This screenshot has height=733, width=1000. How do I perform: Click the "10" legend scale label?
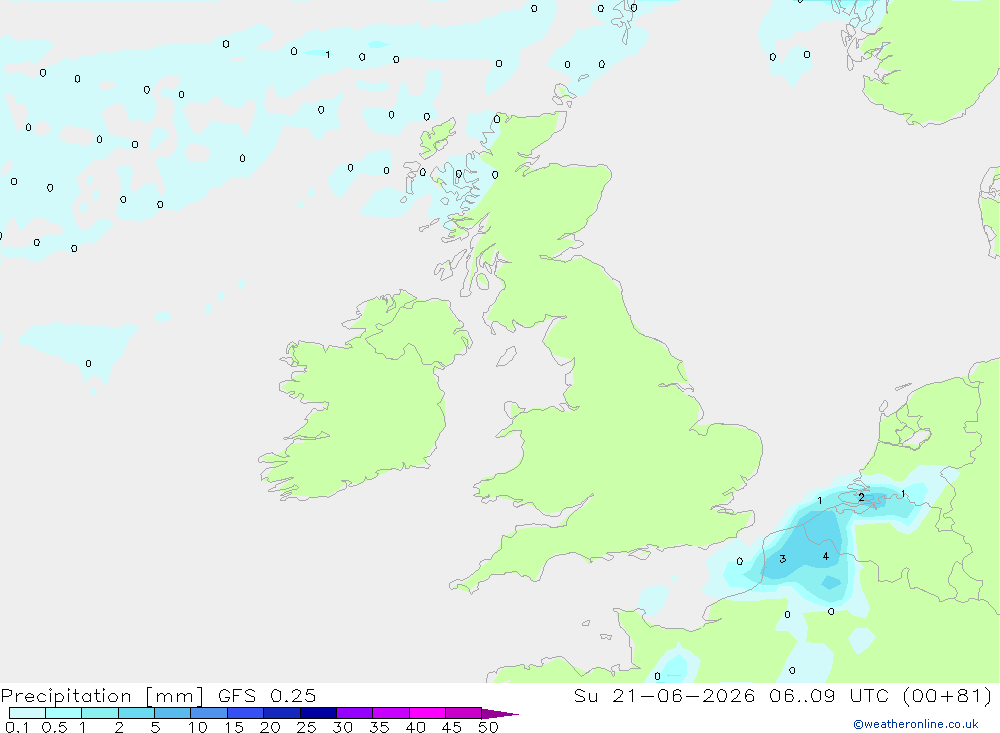pos(198,727)
